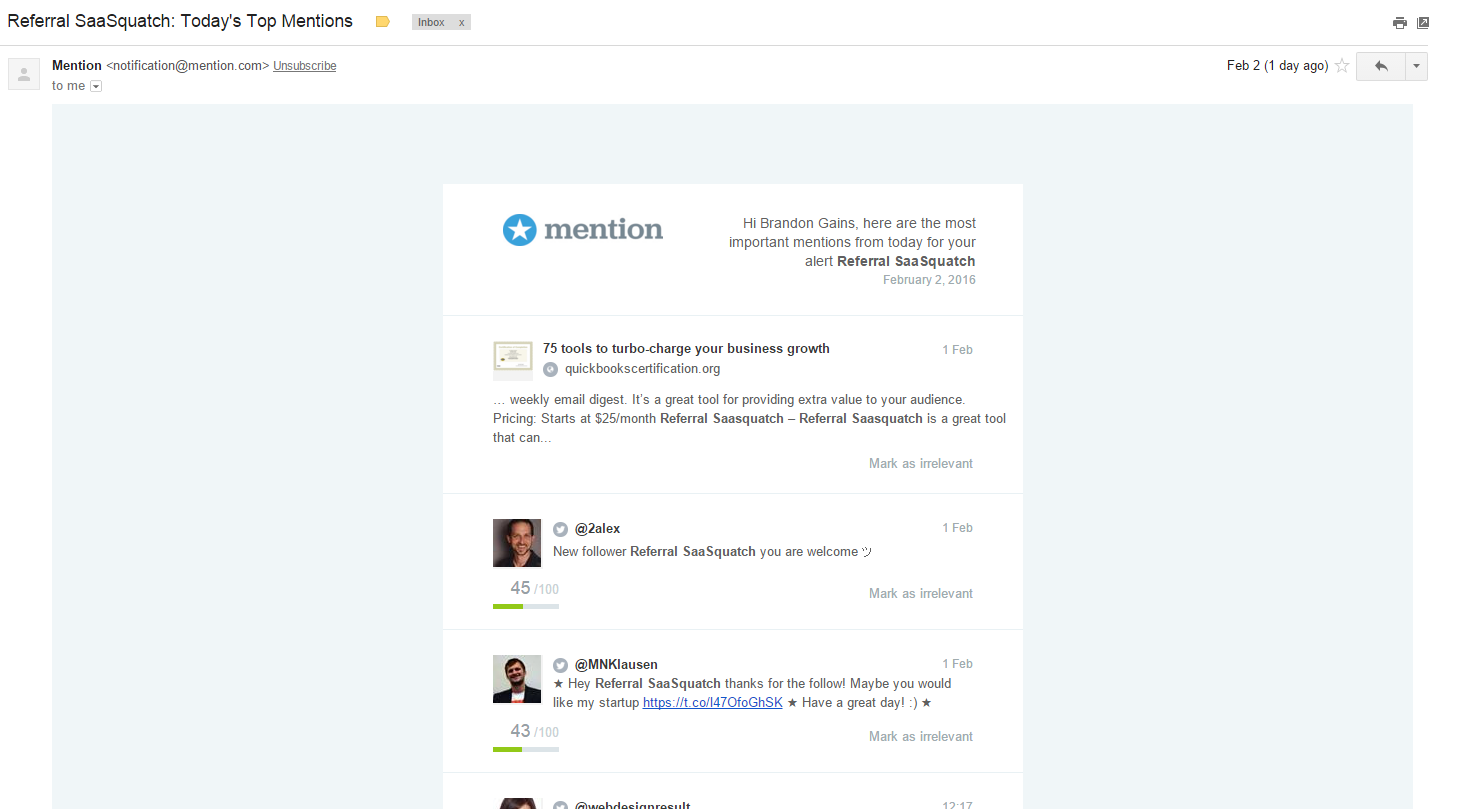Click the web globe icon by quickbookscertification.org
This screenshot has height=809, width=1461.
(x=550, y=369)
